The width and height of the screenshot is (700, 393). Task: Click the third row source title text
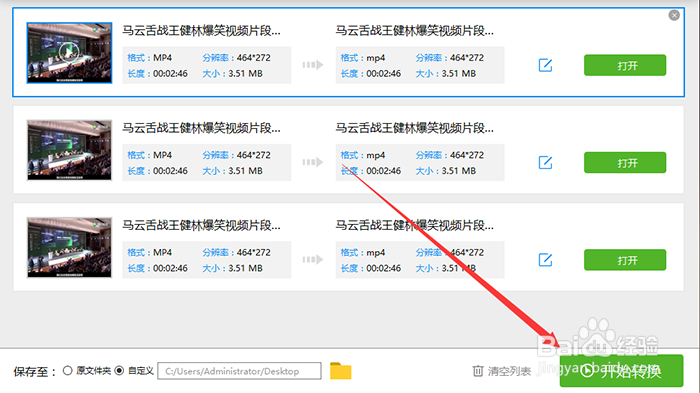[201, 226]
